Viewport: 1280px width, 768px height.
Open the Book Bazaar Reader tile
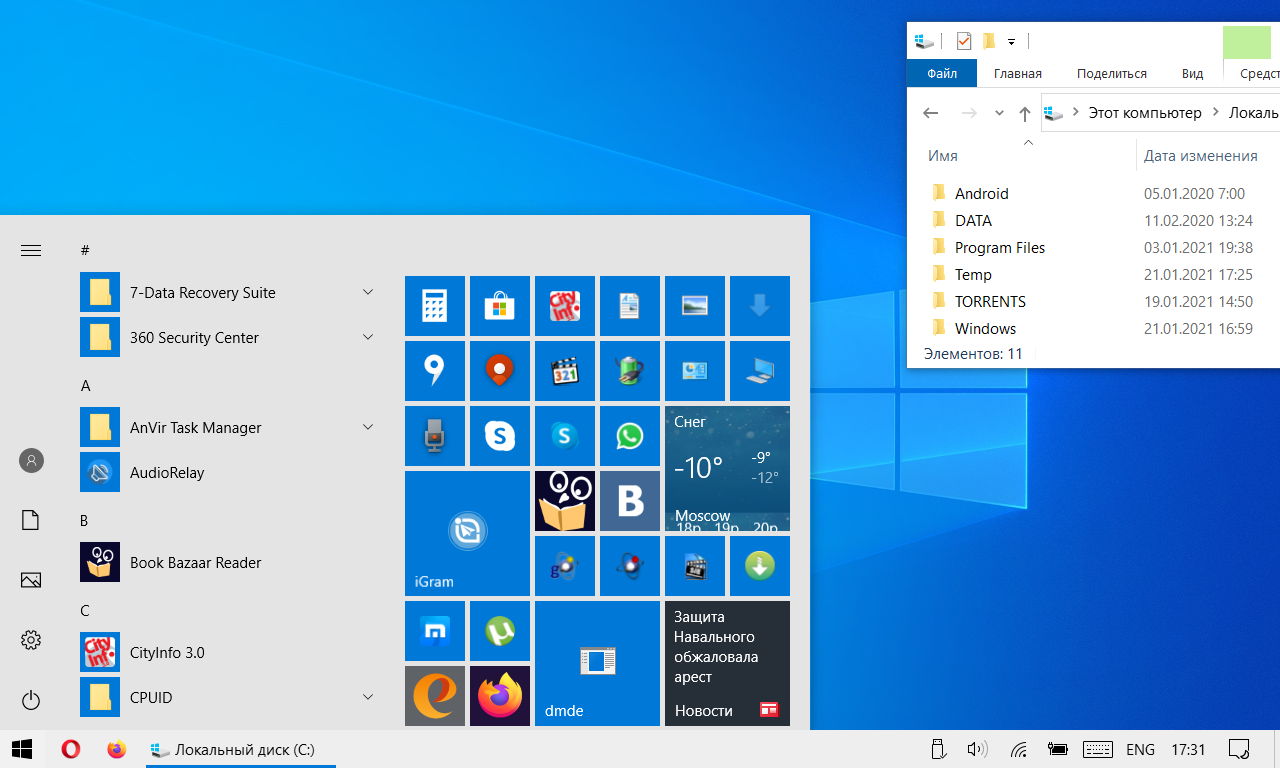coord(564,501)
